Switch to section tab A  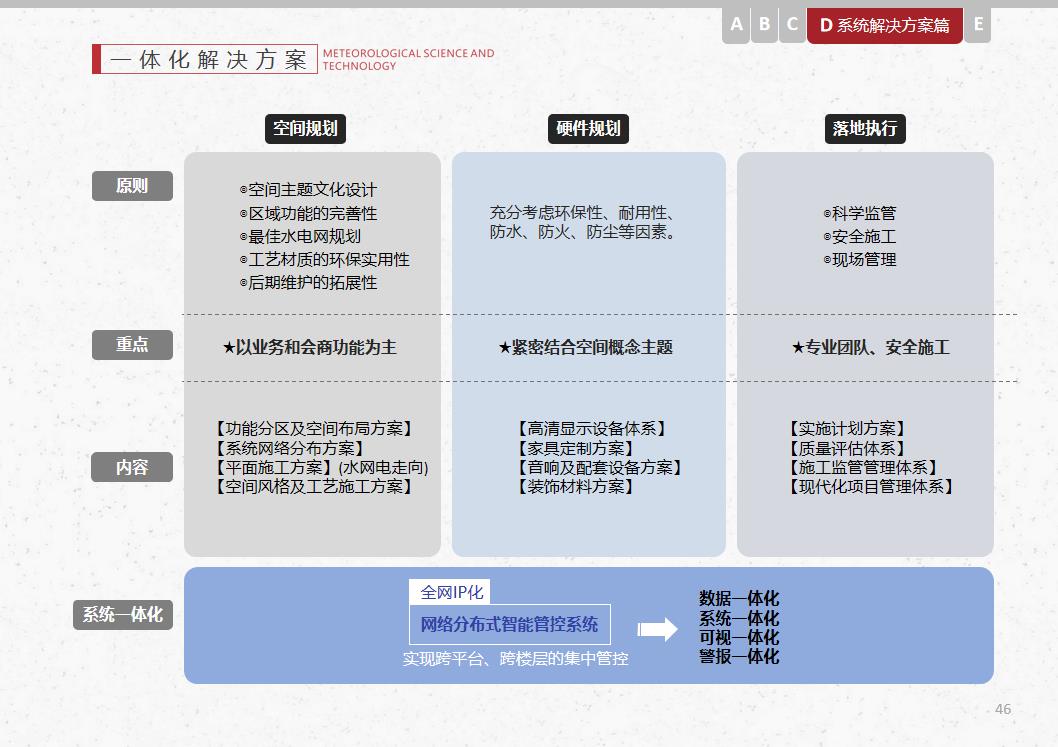(736, 26)
